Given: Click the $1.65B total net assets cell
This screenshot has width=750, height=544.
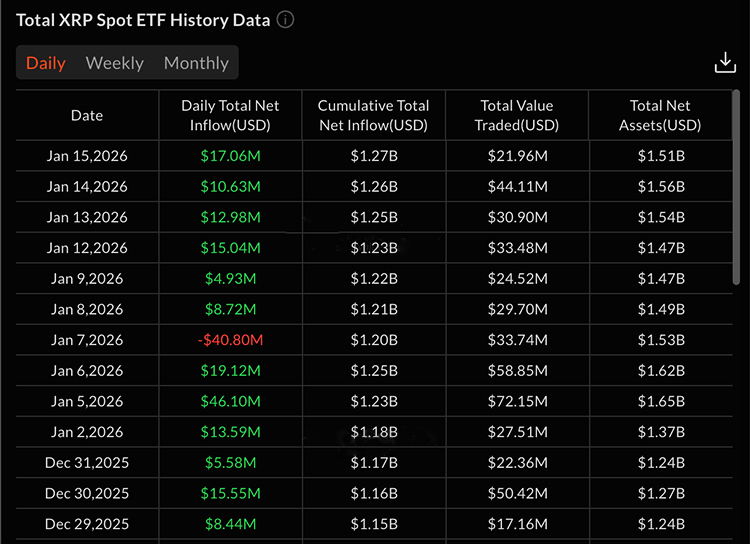Looking at the screenshot, I should (x=660, y=401).
